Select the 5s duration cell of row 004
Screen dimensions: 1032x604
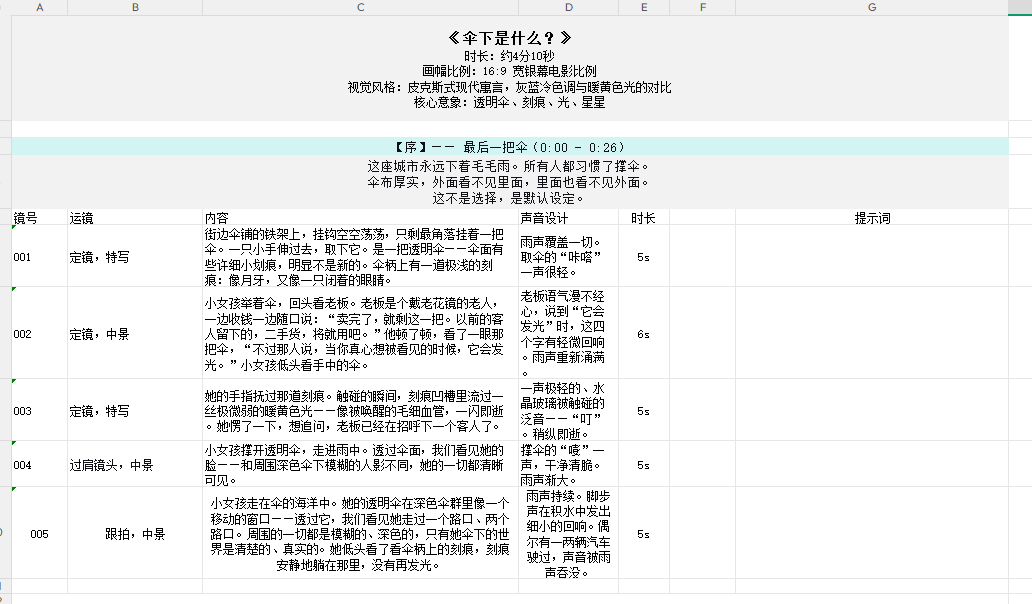[644, 465]
